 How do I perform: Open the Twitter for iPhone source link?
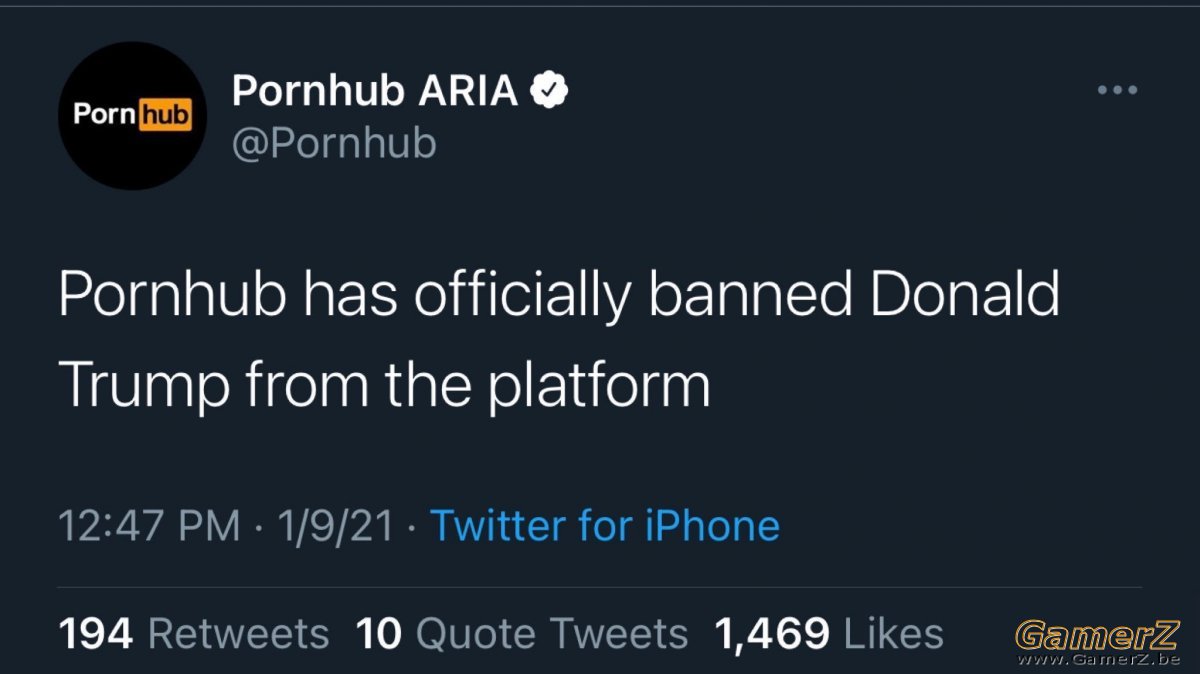tap(605, 526)
